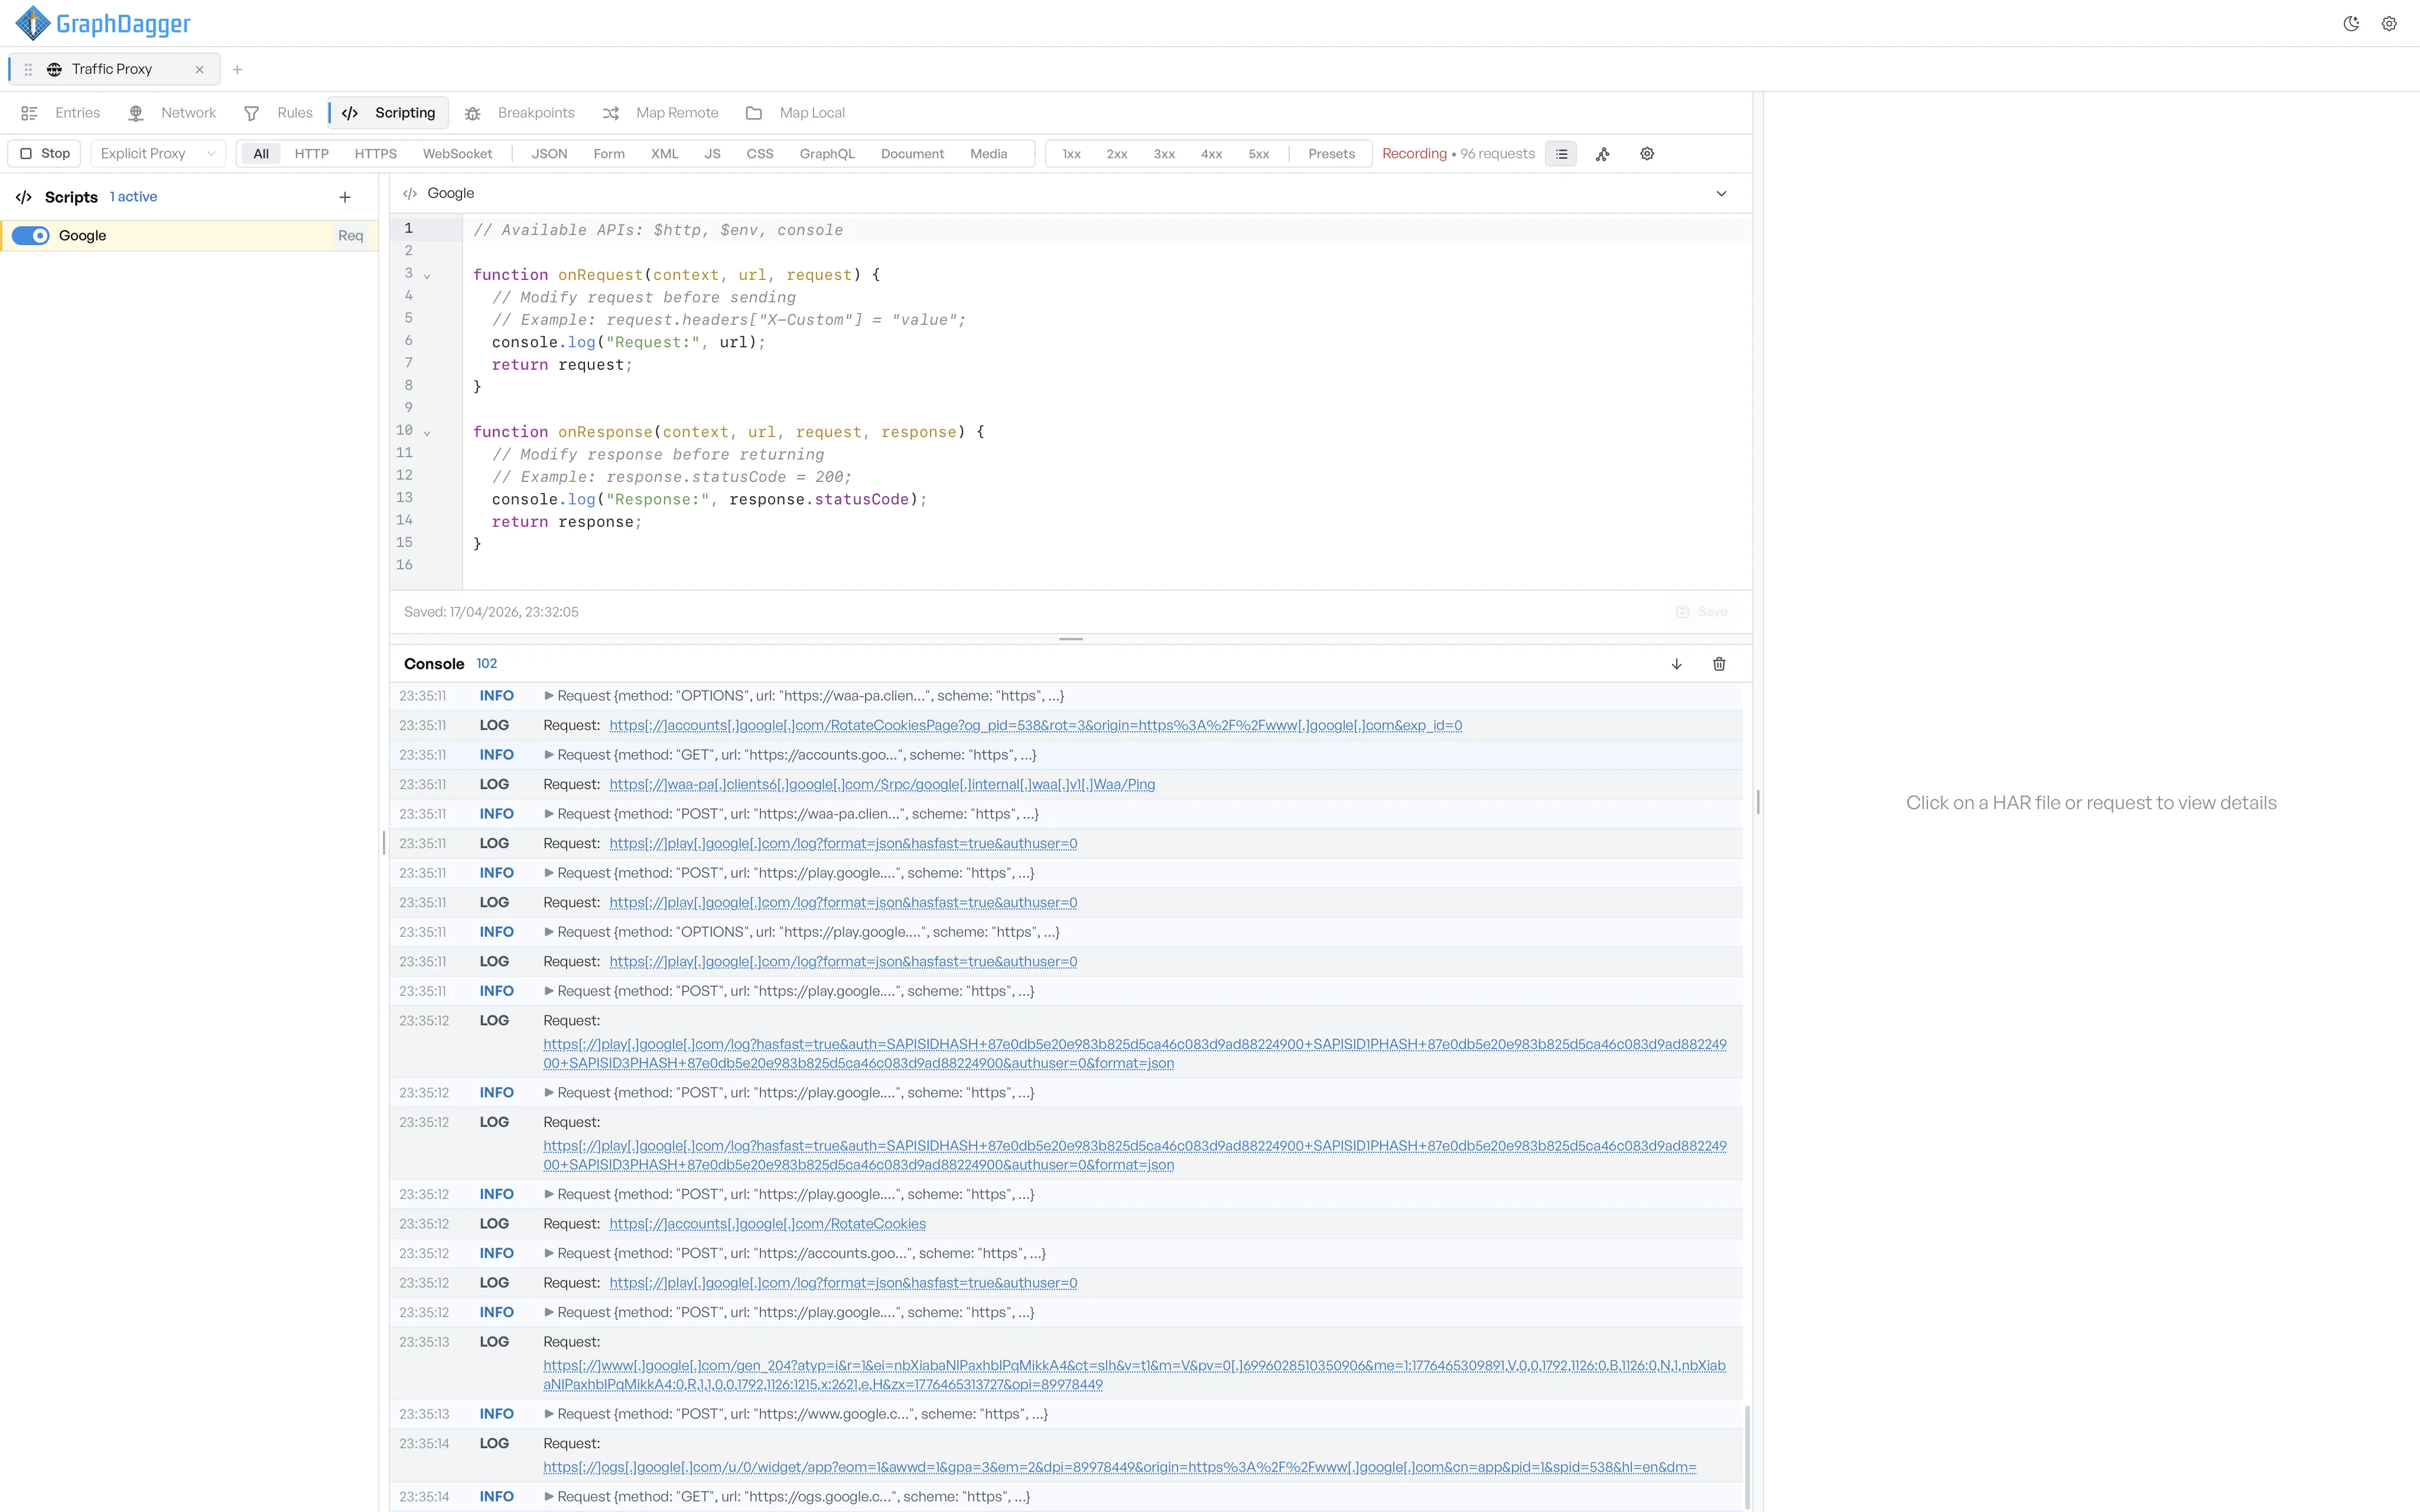The image size is (2420, 1512).
Task: Open app settings gear in top bar
Action: click(x=2389, y=24)
